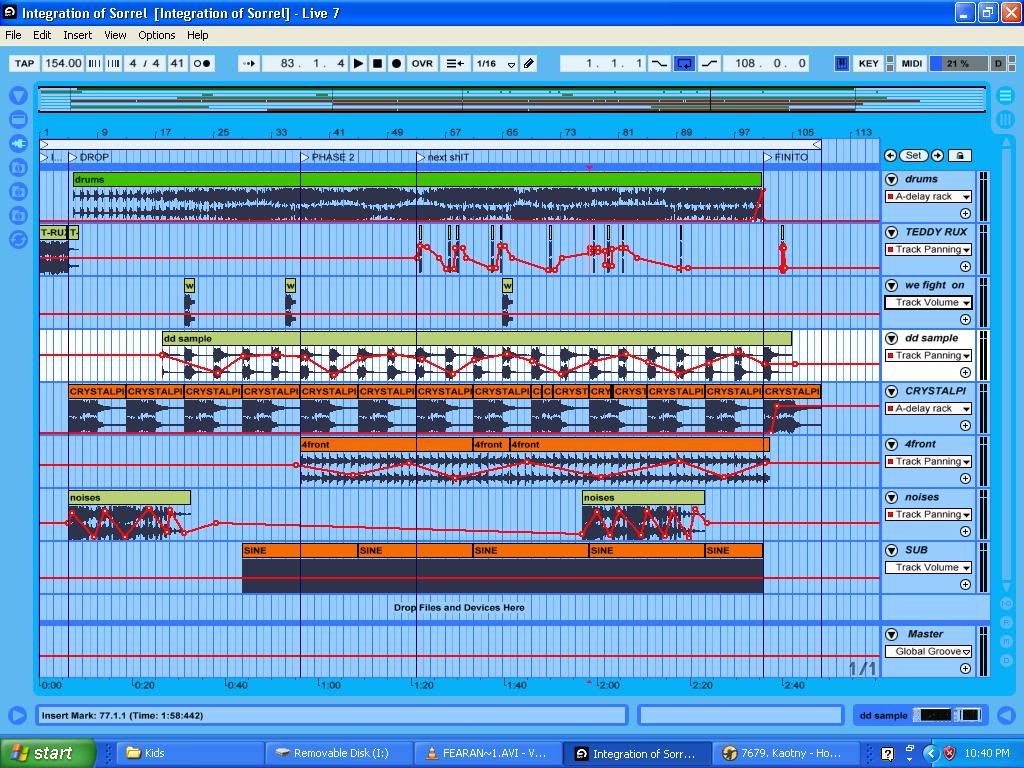This screenshot has width=1024, height=768.
Task: Open the drums track A-delay rack dropdown
Action: pyautogui.click(x=928, y=197)
